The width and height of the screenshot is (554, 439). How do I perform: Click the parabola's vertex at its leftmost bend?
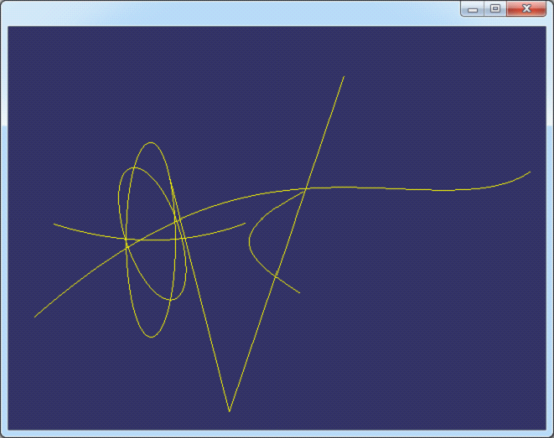tap(249, 241)
